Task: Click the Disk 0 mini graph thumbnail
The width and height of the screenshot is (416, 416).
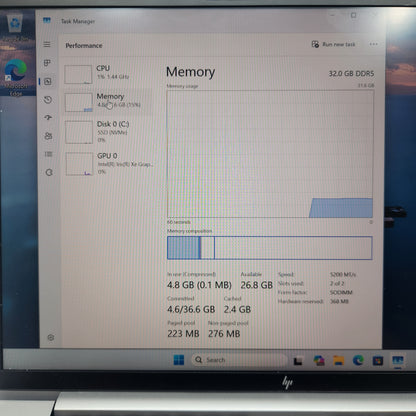Action: tap(79, 132)
